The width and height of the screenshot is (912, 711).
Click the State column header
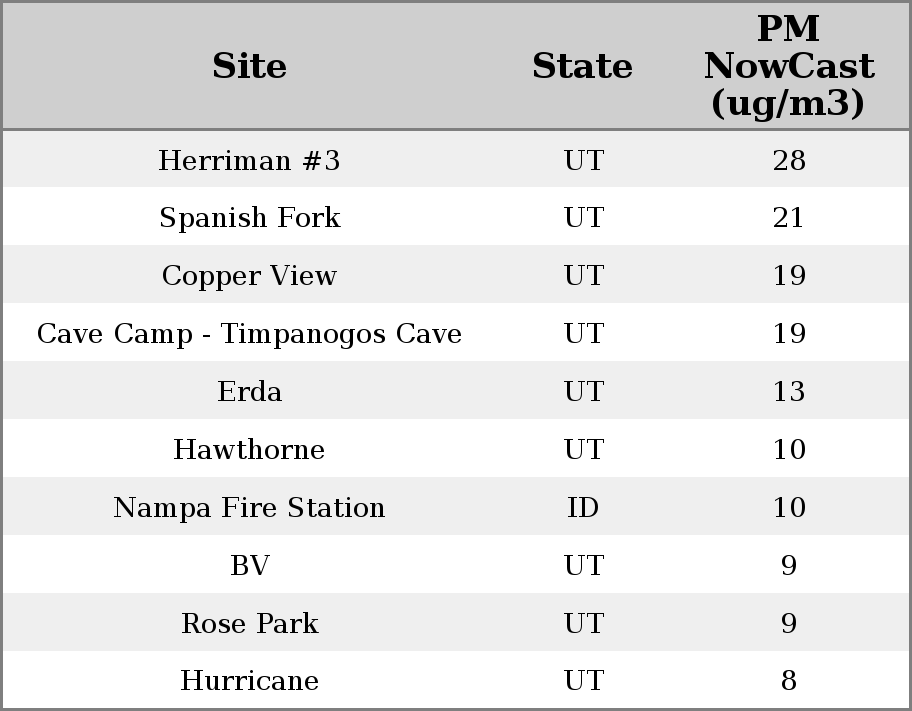coord(582,66)
